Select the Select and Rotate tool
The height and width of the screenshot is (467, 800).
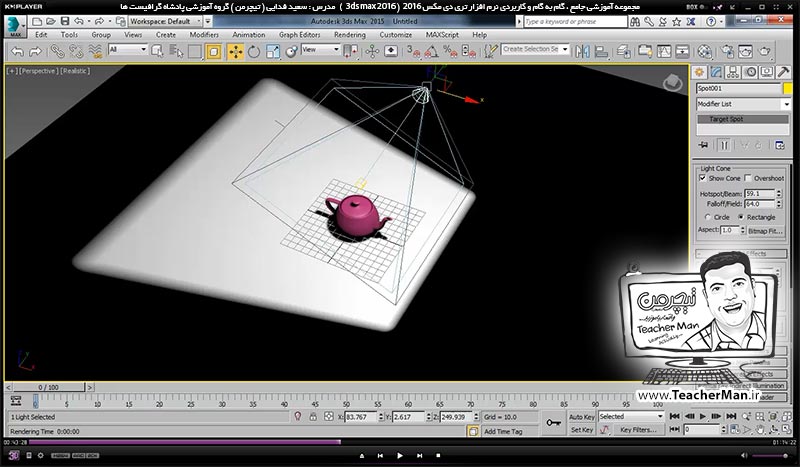tap(254, 52)
